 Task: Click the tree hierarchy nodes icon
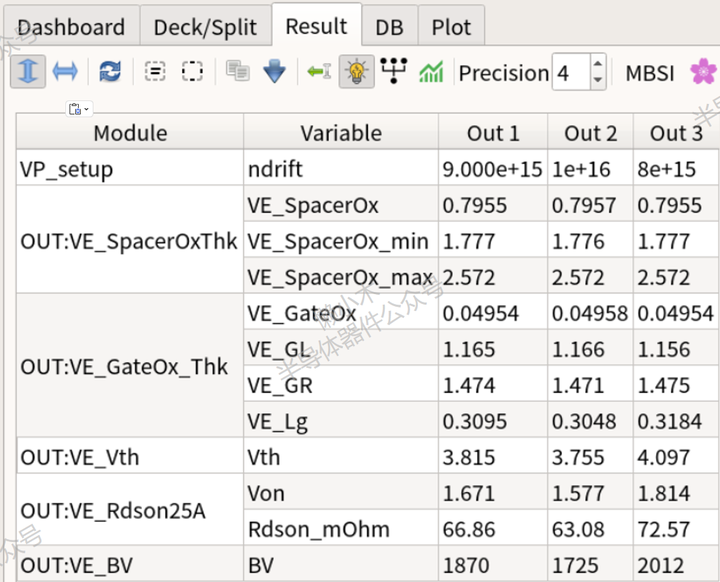pyautogui.click(x=394, y=71)
